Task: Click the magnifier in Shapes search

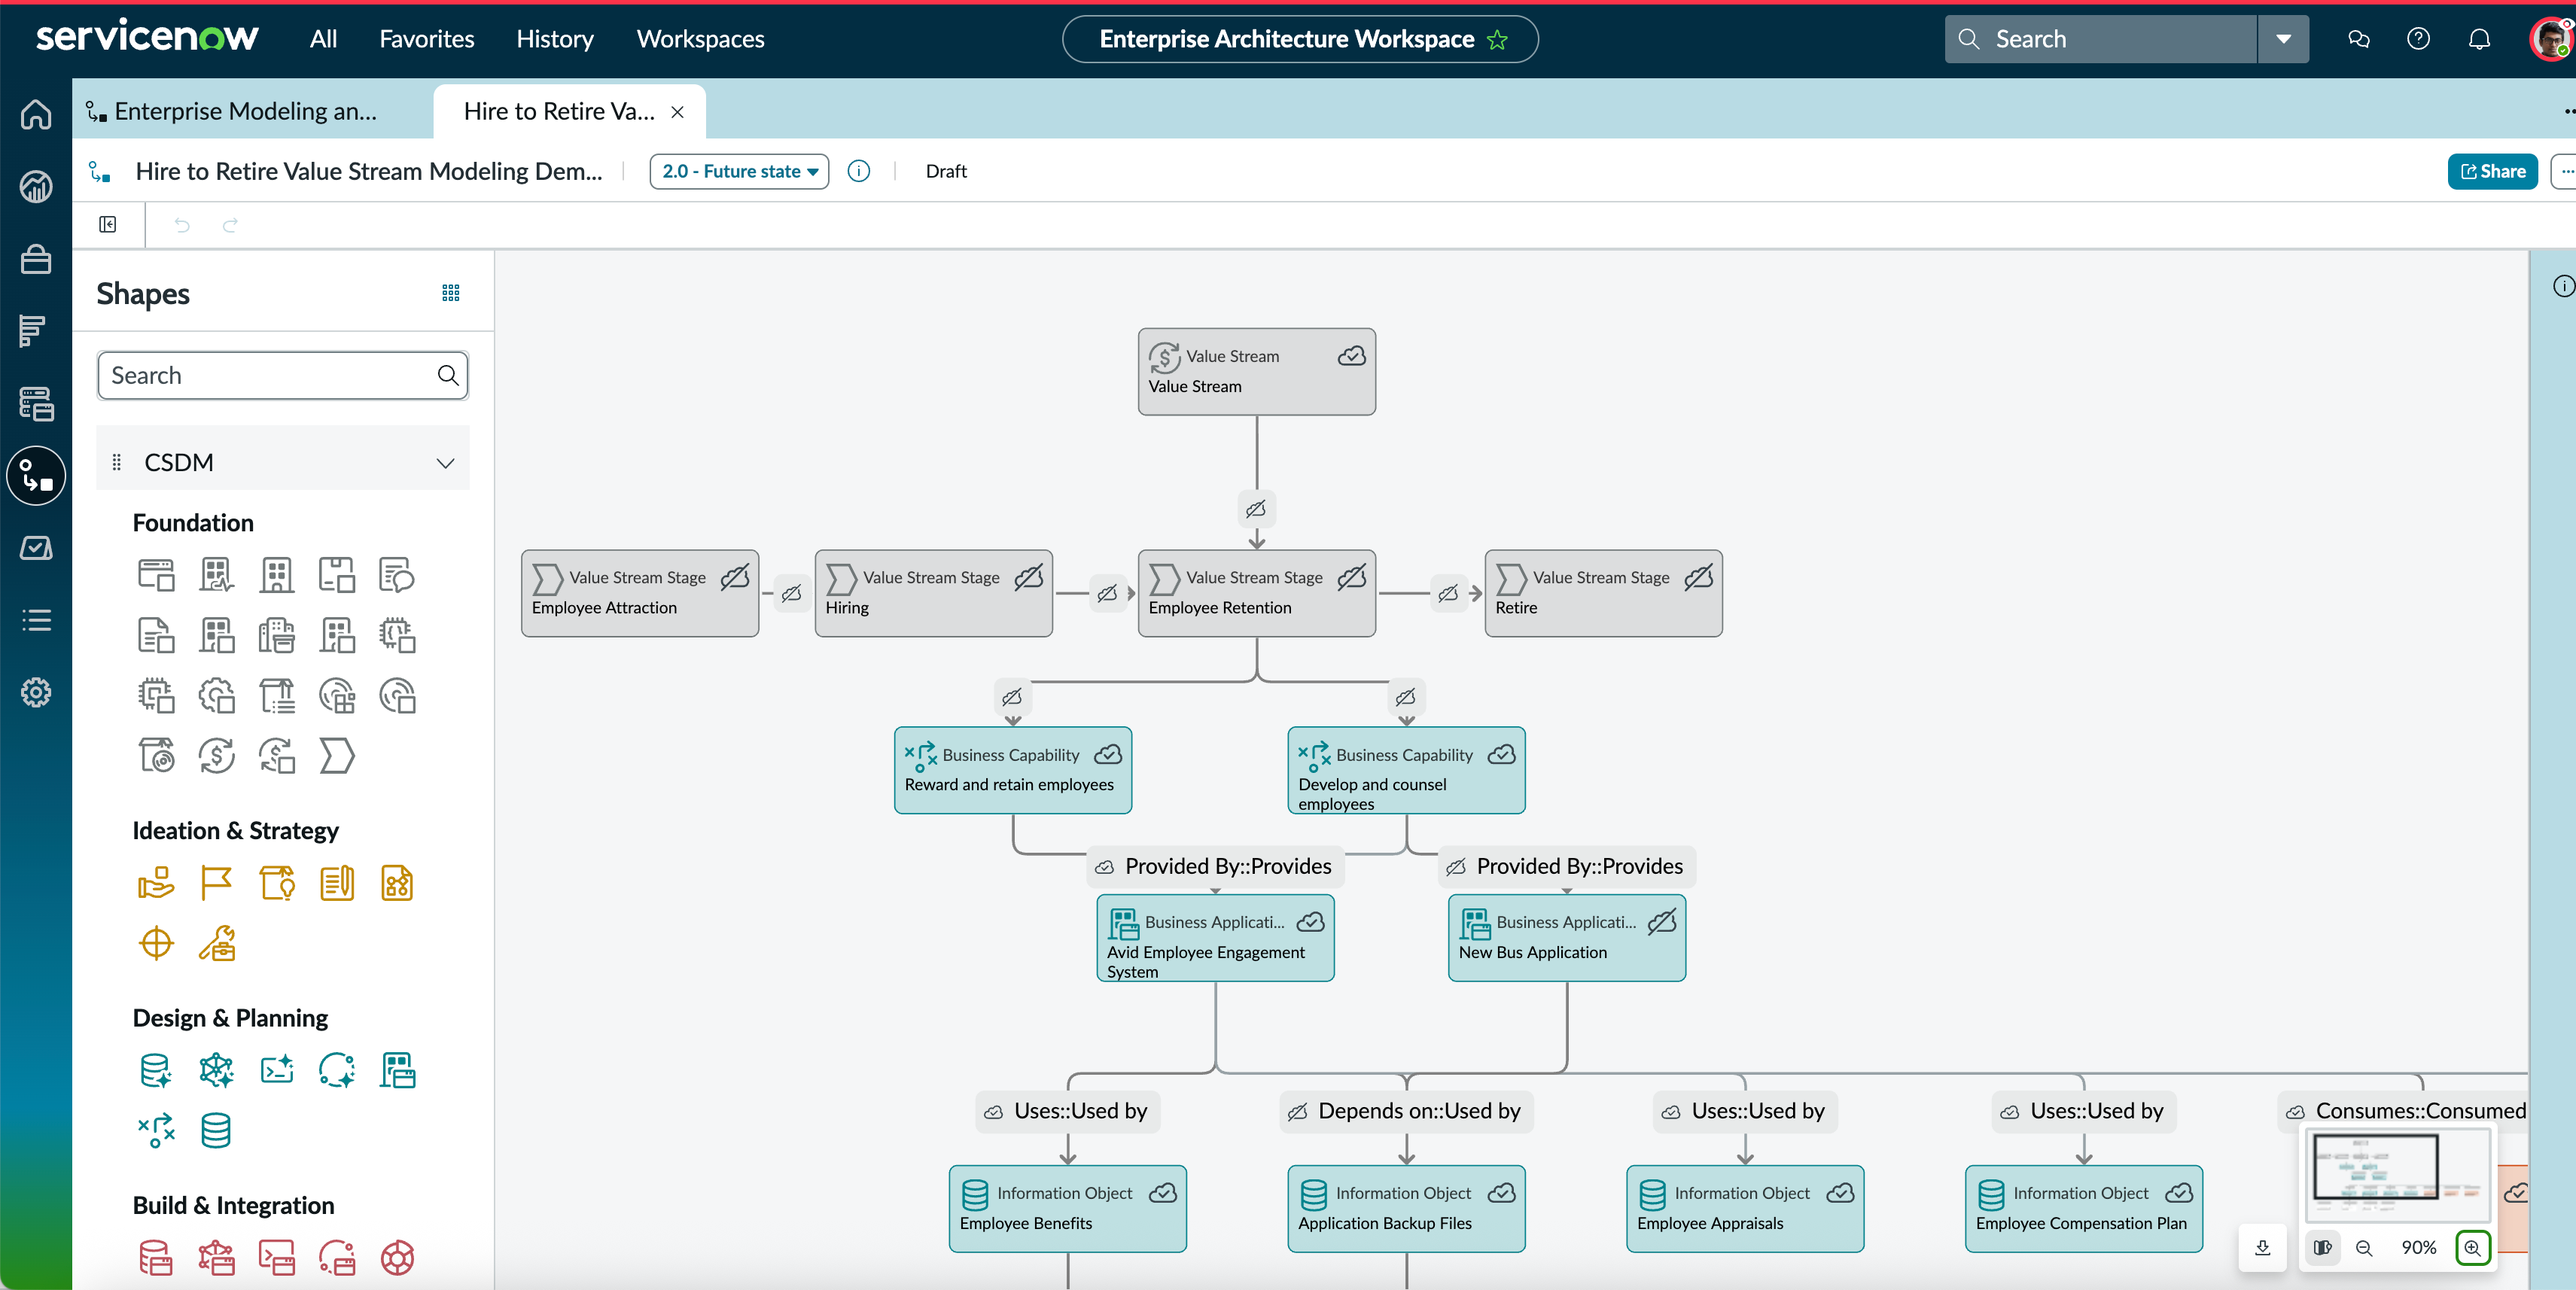Action: point(448,375)
